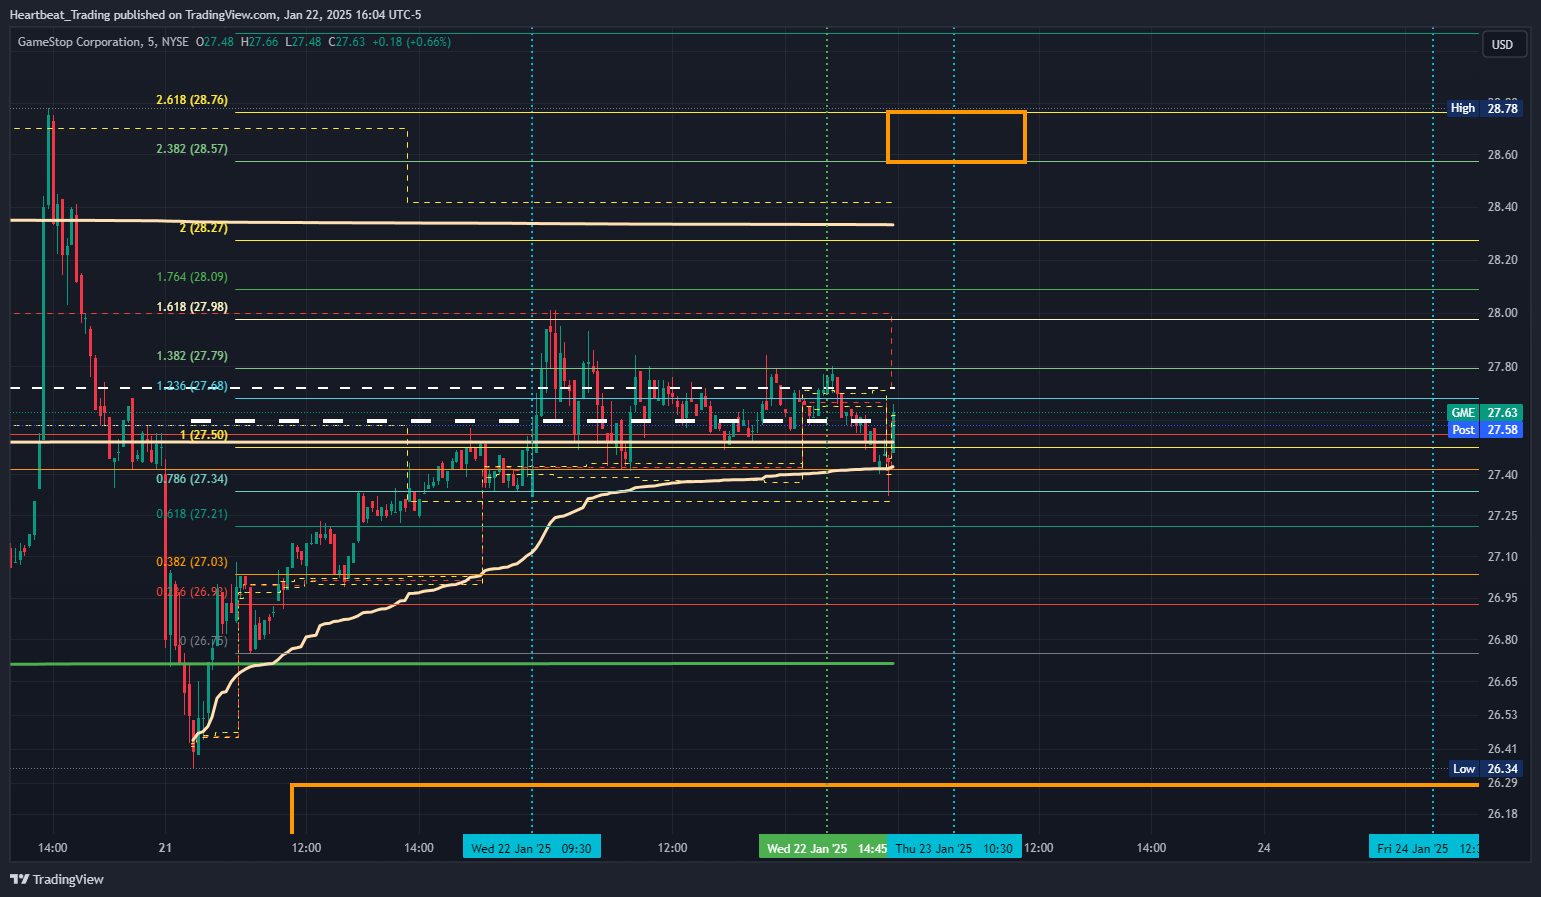Click 28.40 on the price axis
This screenshot has height=897, width=1541.
pyautogui.click(x=1502, y=207)
